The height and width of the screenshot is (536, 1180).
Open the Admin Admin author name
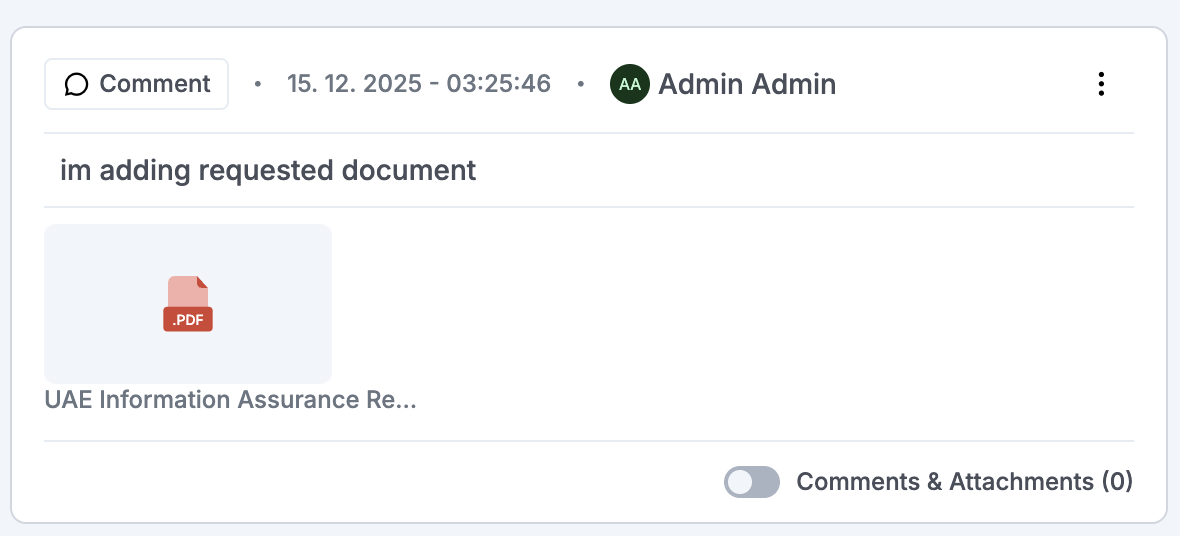point(747,84)
